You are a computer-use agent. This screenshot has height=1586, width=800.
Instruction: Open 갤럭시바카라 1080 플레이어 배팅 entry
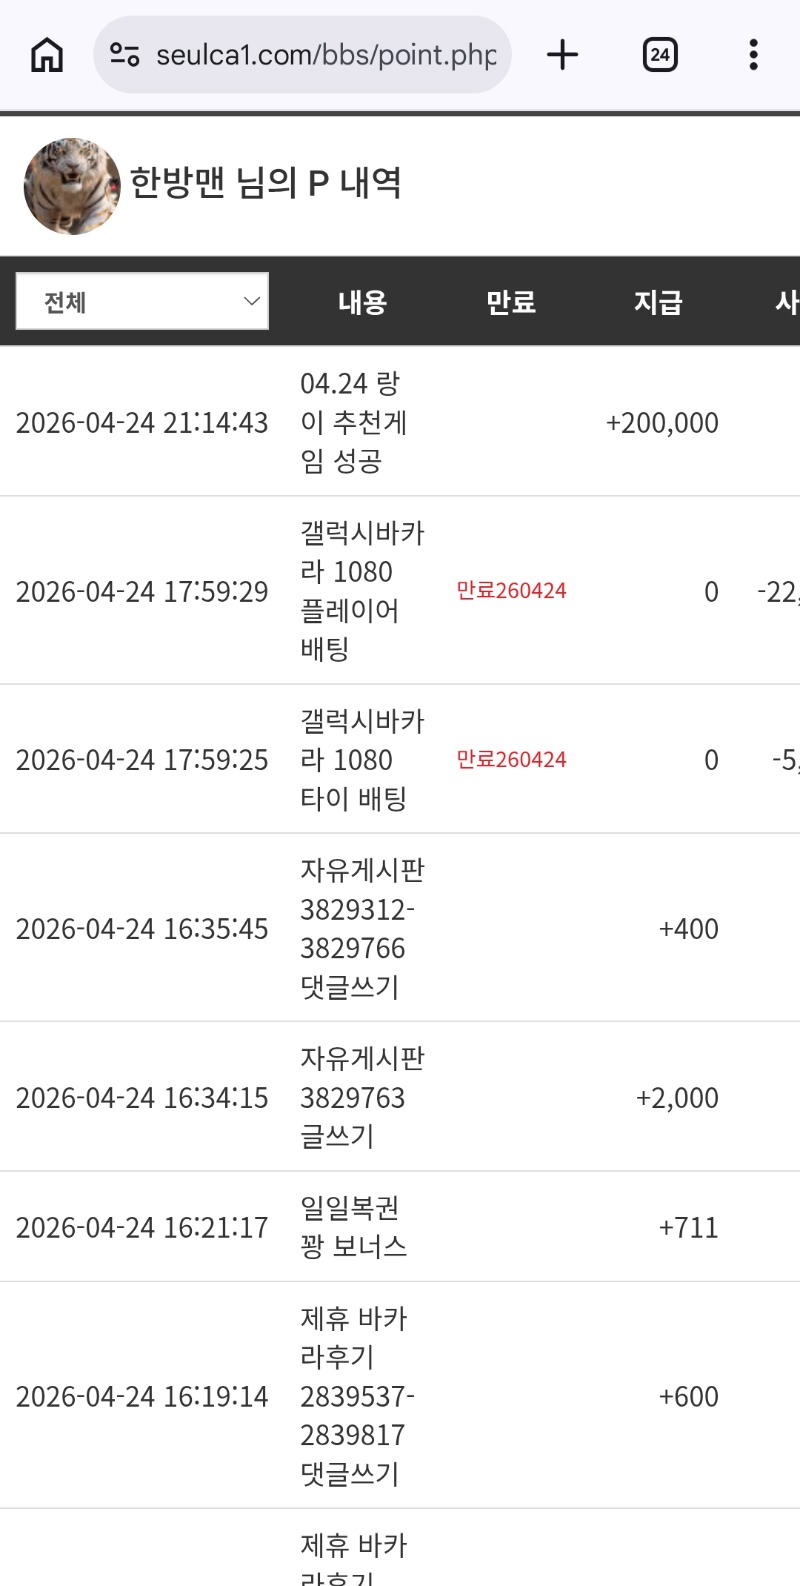(x=361, y=591)
